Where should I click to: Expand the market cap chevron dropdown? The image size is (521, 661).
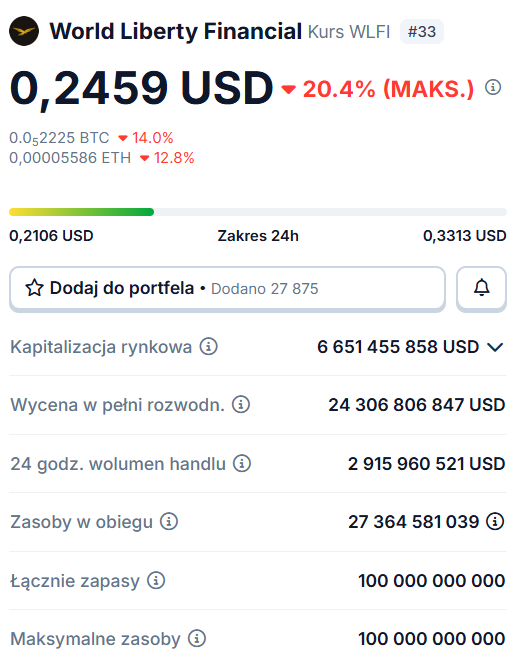coord(495,347)
